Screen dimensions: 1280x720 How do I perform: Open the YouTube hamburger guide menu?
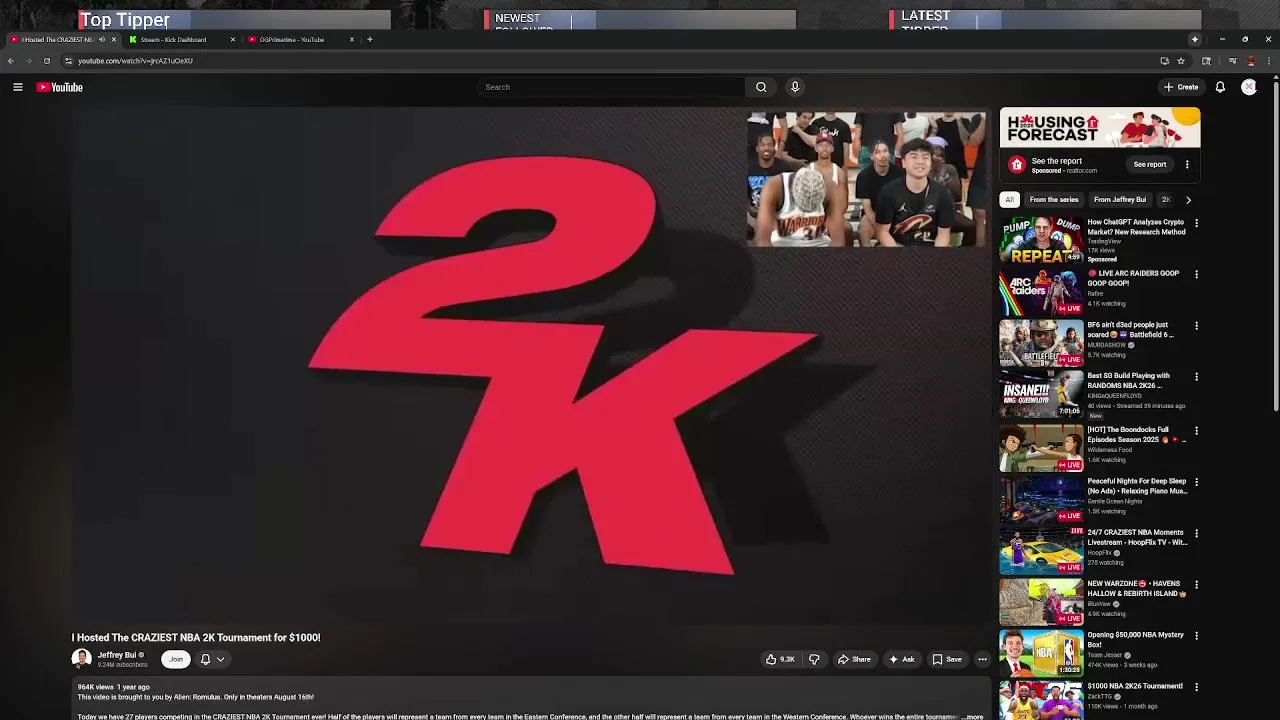[x=18, y=87]
